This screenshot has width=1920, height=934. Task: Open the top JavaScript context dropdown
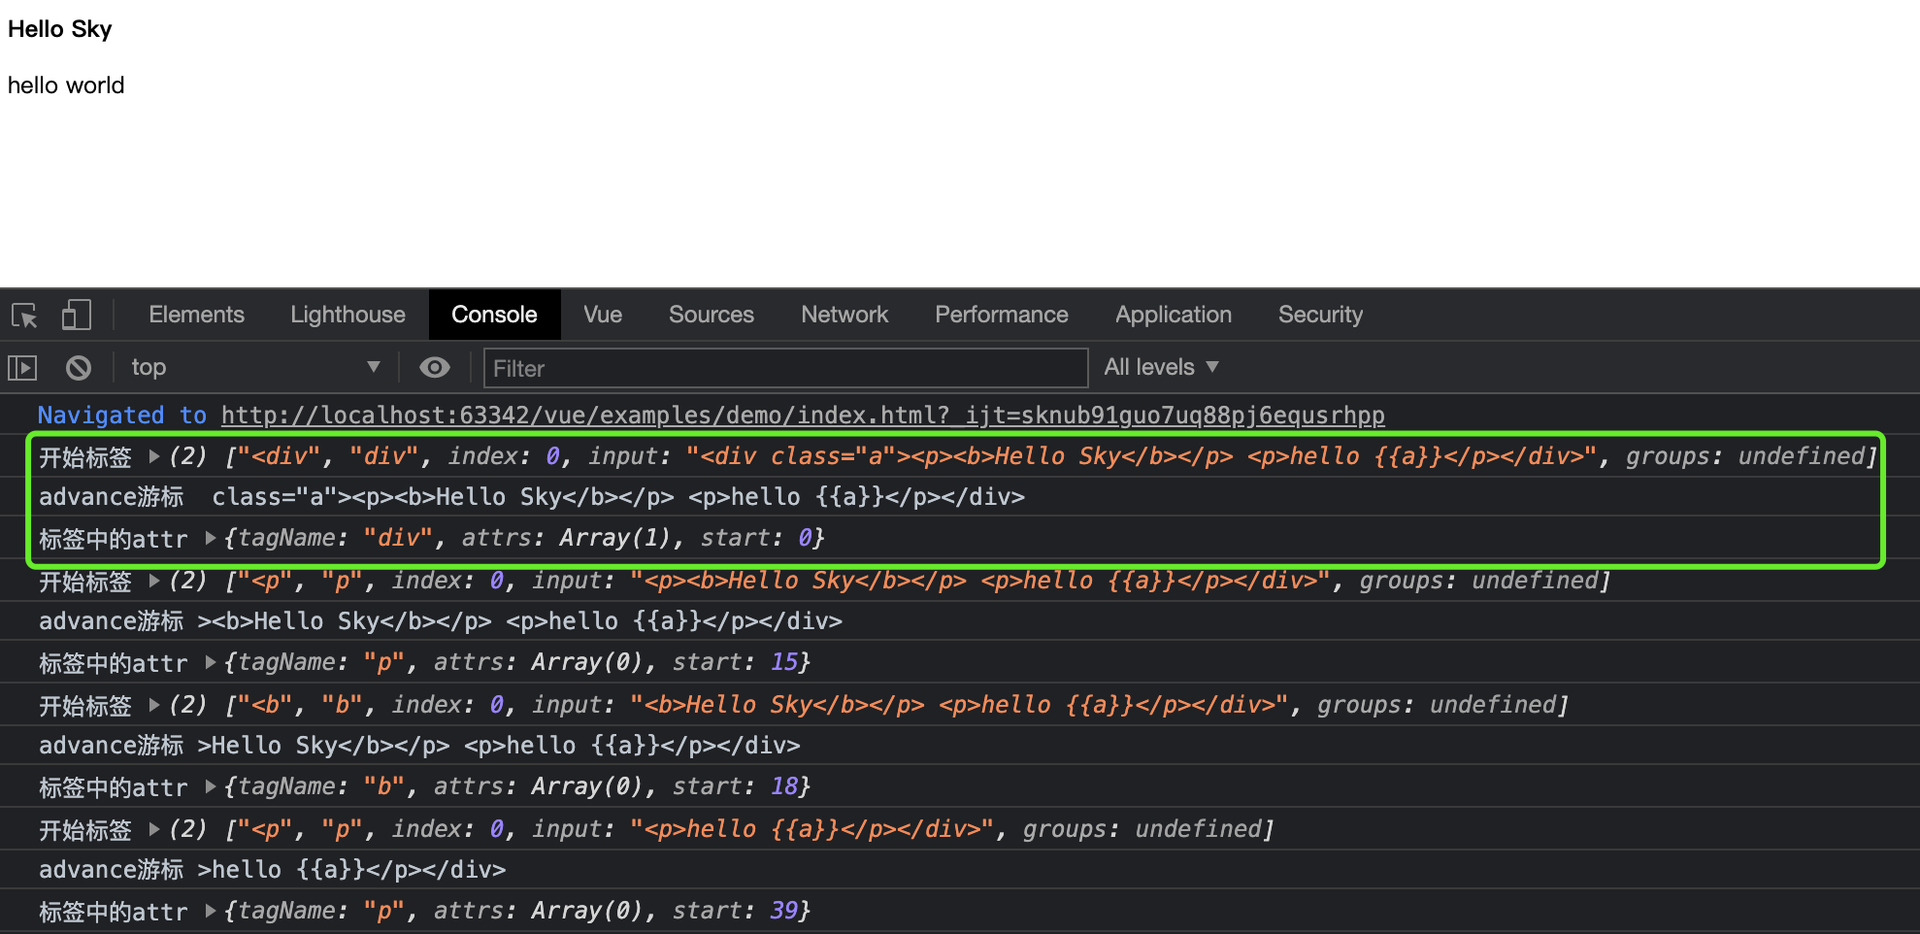pyautogui.click(x=255, y=367)
